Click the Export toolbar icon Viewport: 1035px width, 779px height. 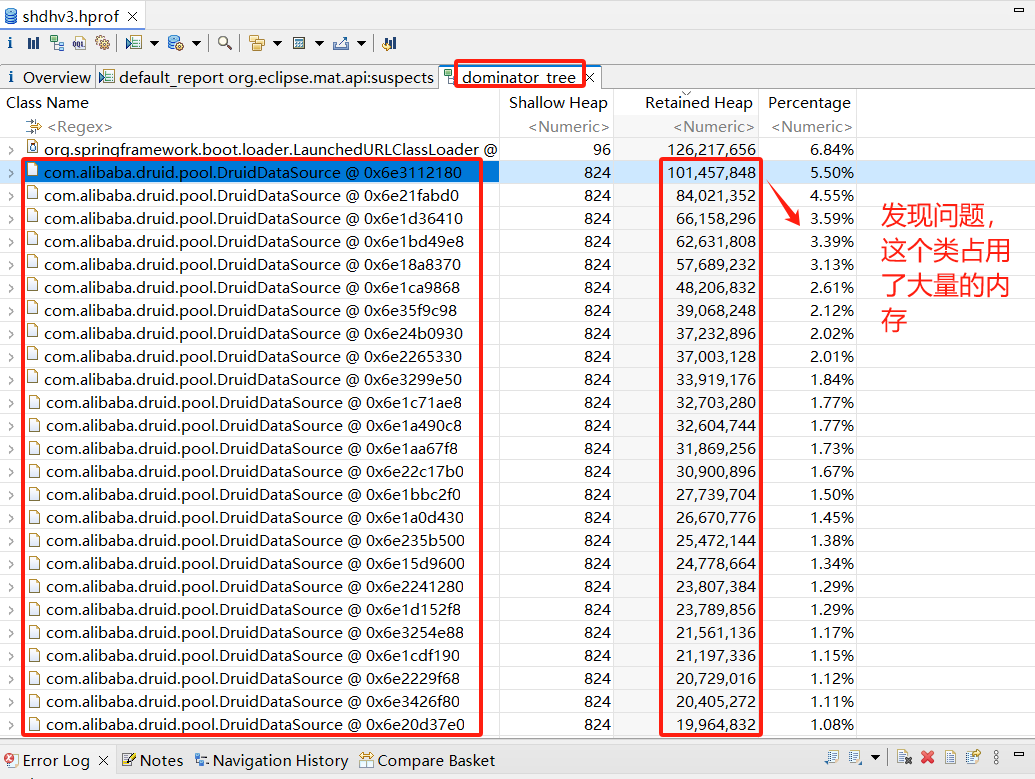pyautogui.click(x=341, y=44)
